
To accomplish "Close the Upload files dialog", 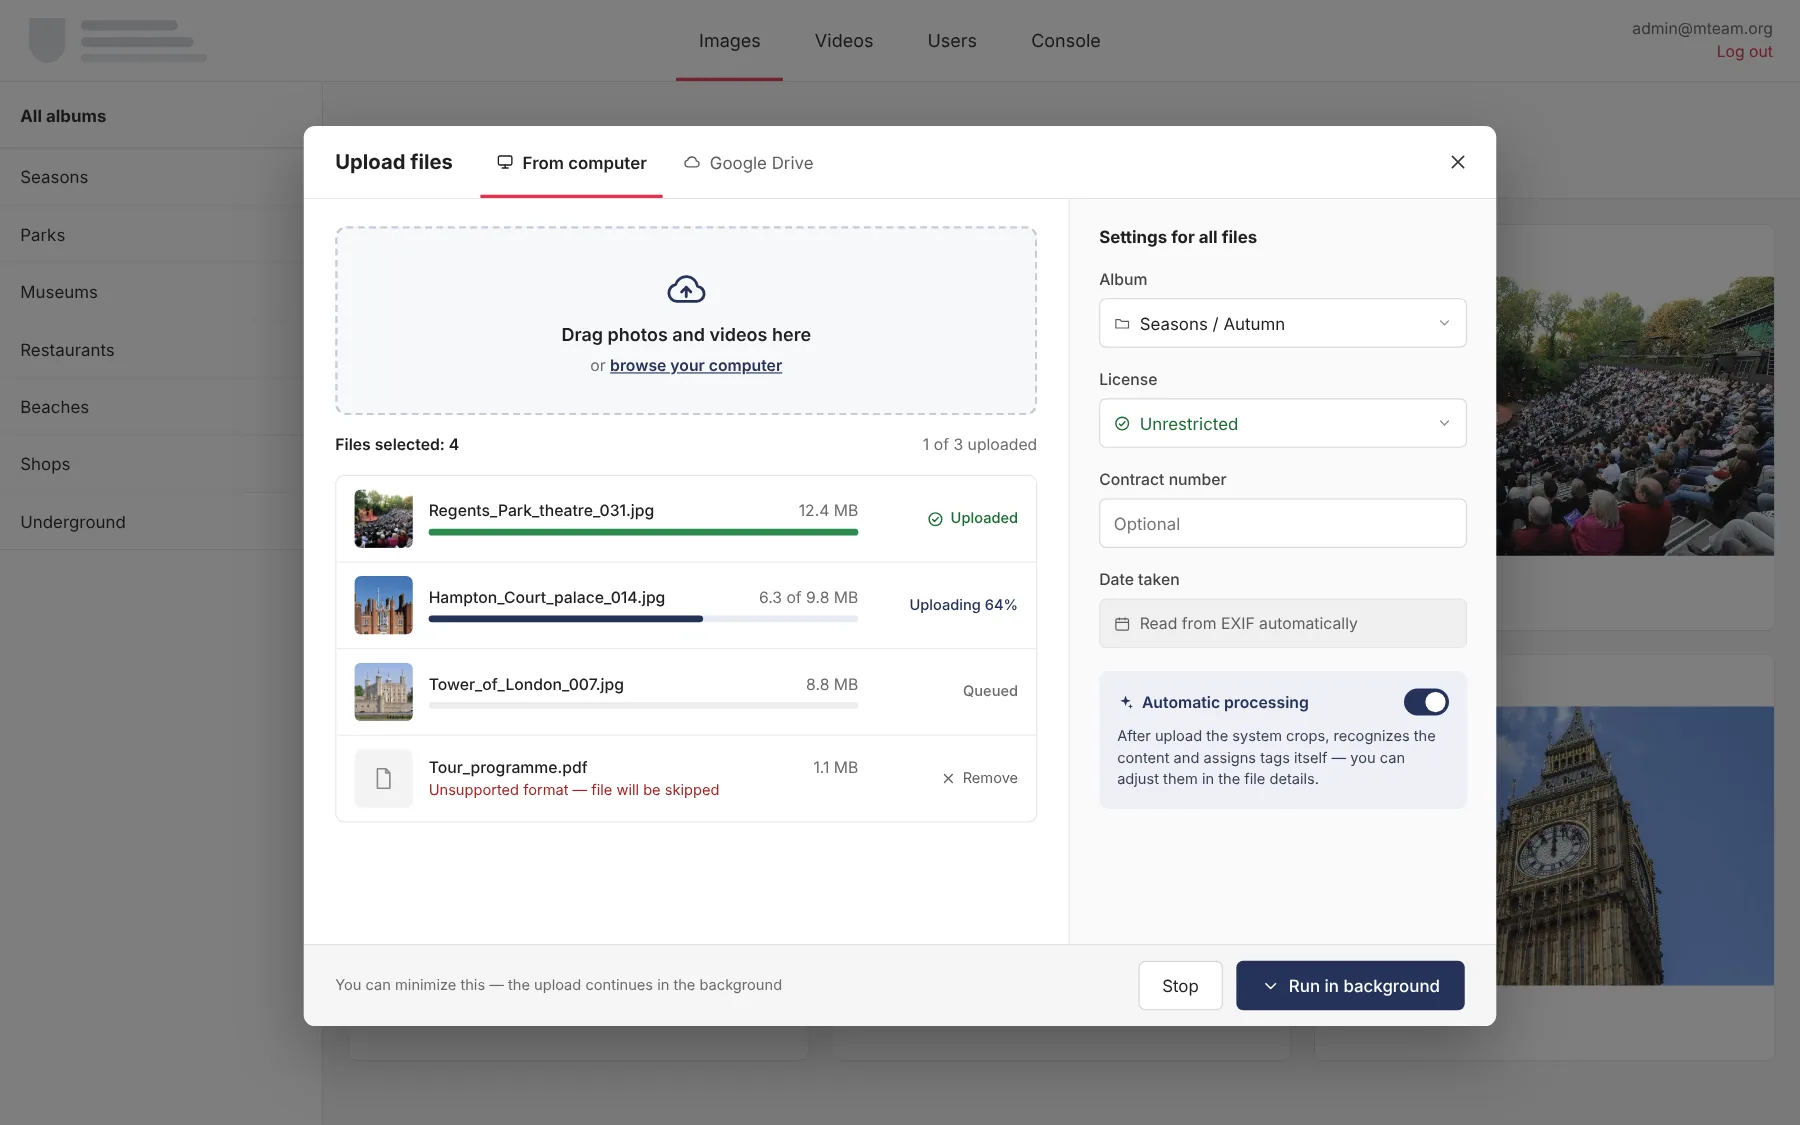I will pos(1457,162).
